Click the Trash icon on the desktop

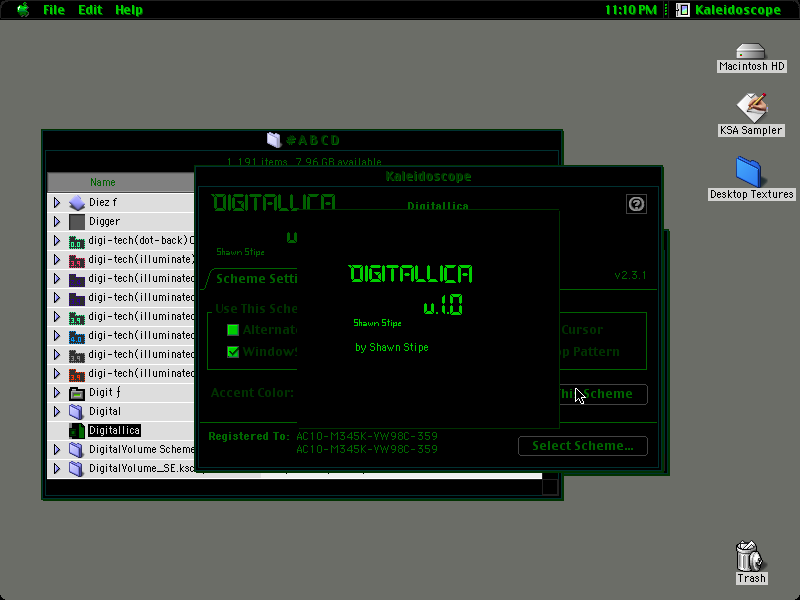coord(749,556)
